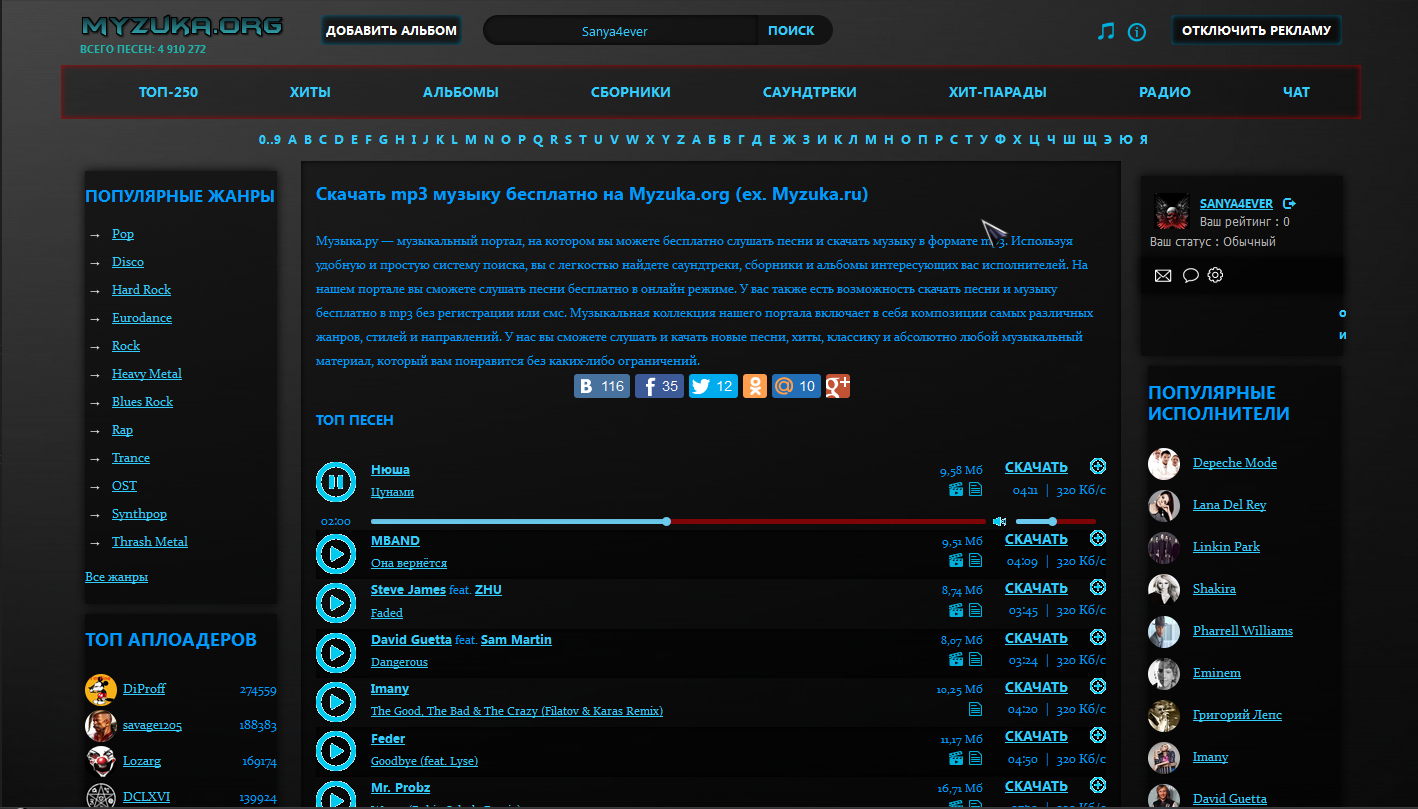Open the Depeche Mode artist page

[1232, 462]
